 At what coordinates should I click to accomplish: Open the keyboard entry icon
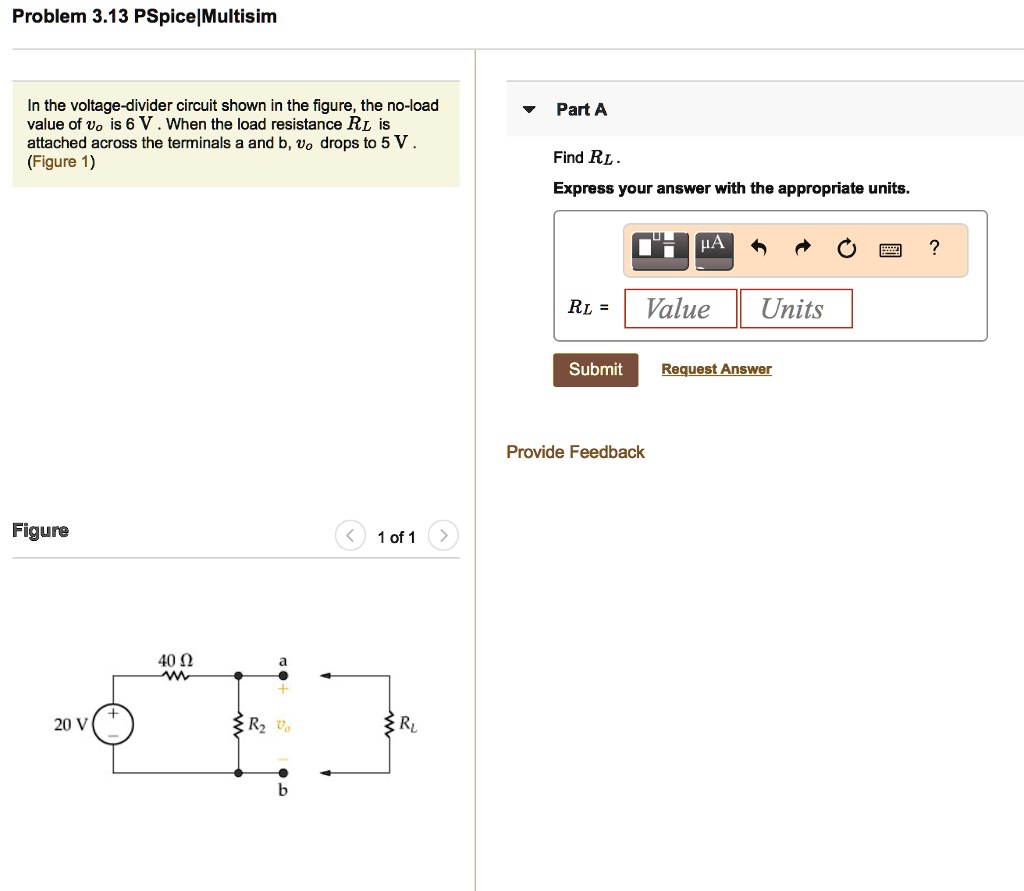tap(890, 248)
